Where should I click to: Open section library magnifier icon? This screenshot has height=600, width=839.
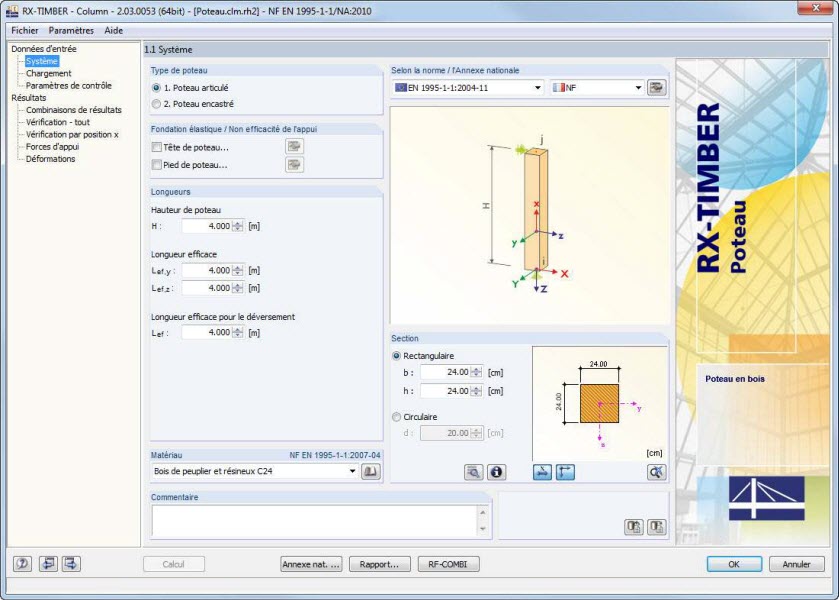474,472
